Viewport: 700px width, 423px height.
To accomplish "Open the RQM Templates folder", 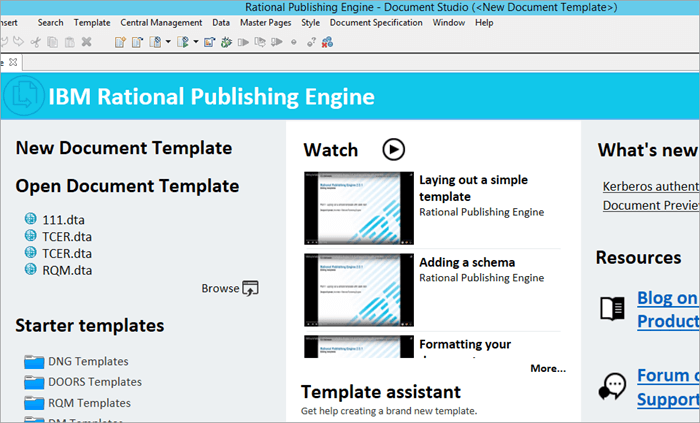I will tap(78, 403).
